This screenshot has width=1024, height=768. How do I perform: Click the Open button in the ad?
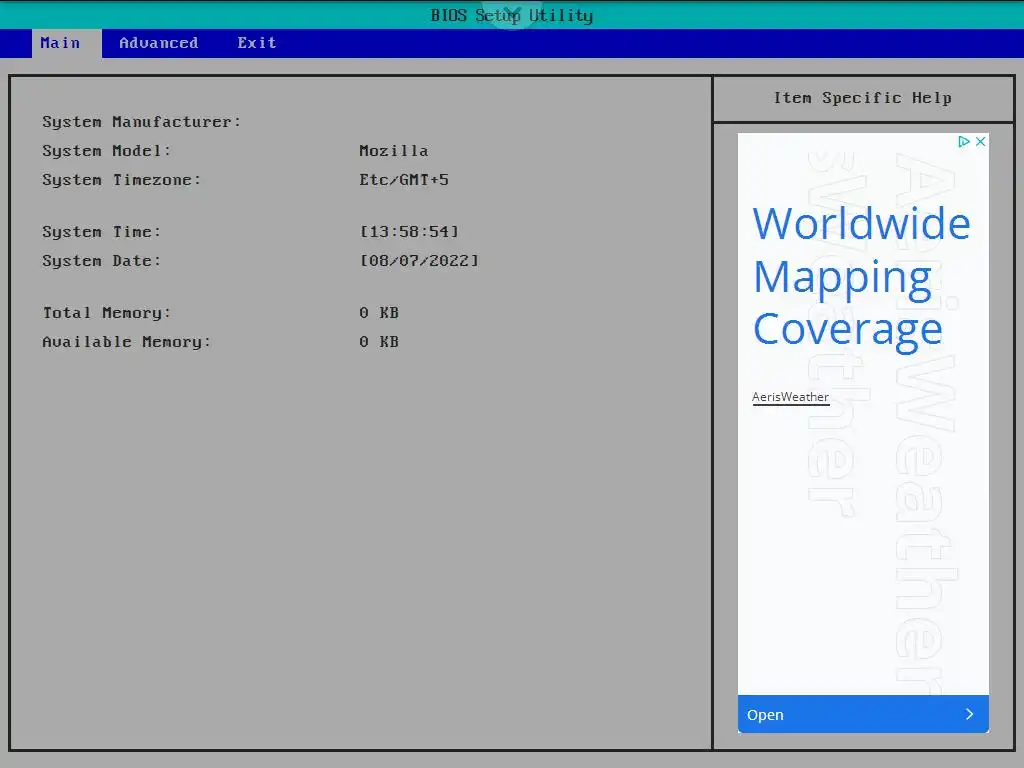pyautogui.click(x=863, y=714)
